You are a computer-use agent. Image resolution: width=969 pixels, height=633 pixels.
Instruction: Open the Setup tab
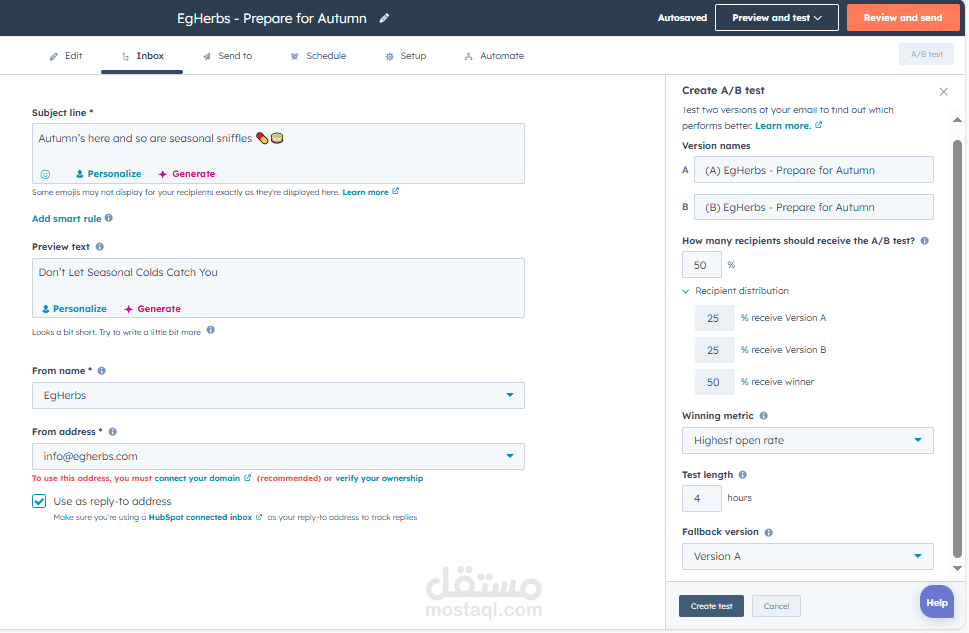coord(406,56)
